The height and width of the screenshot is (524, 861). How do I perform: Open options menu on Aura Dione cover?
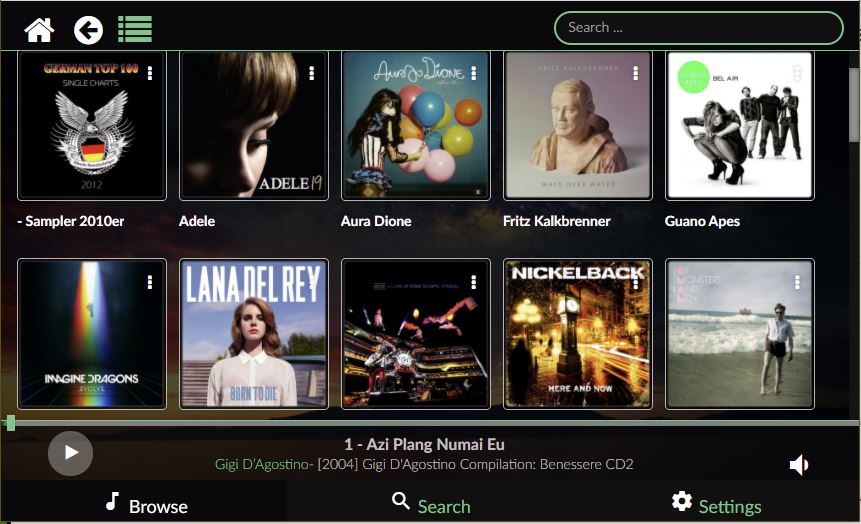[473, 73]
